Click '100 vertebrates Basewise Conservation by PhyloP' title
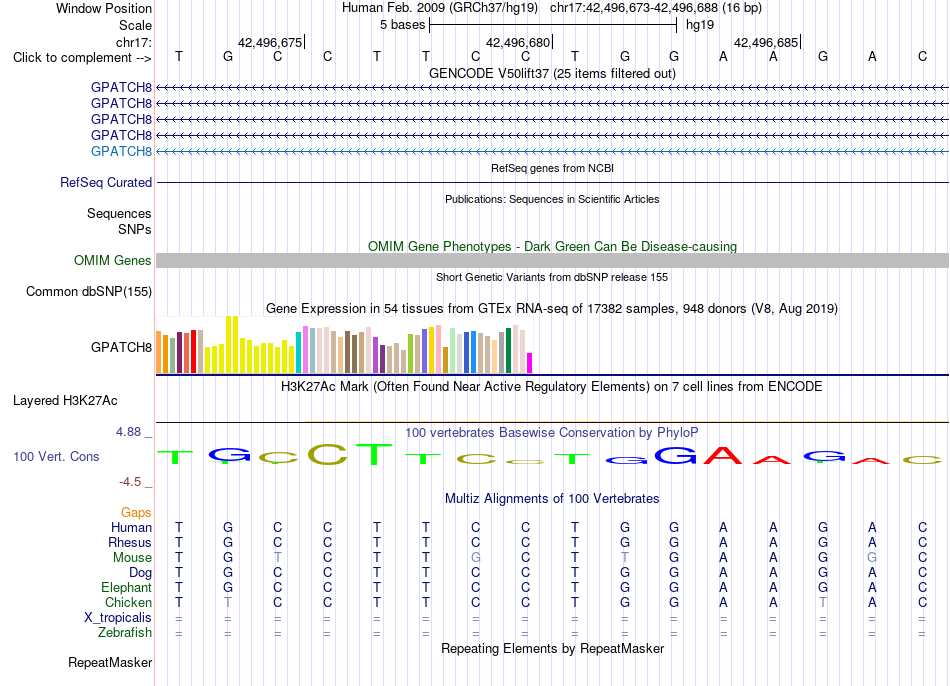Image resolution: width=950 pixels, height=686 pixels. point(552,433)
